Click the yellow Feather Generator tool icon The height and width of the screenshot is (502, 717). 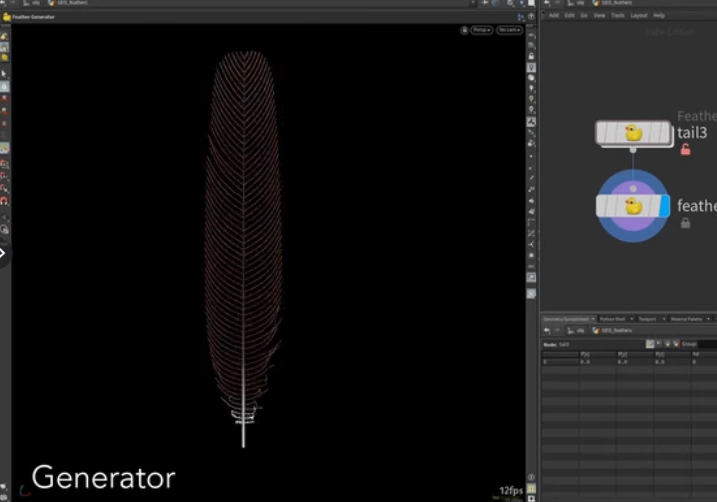(x=6, y=17)
